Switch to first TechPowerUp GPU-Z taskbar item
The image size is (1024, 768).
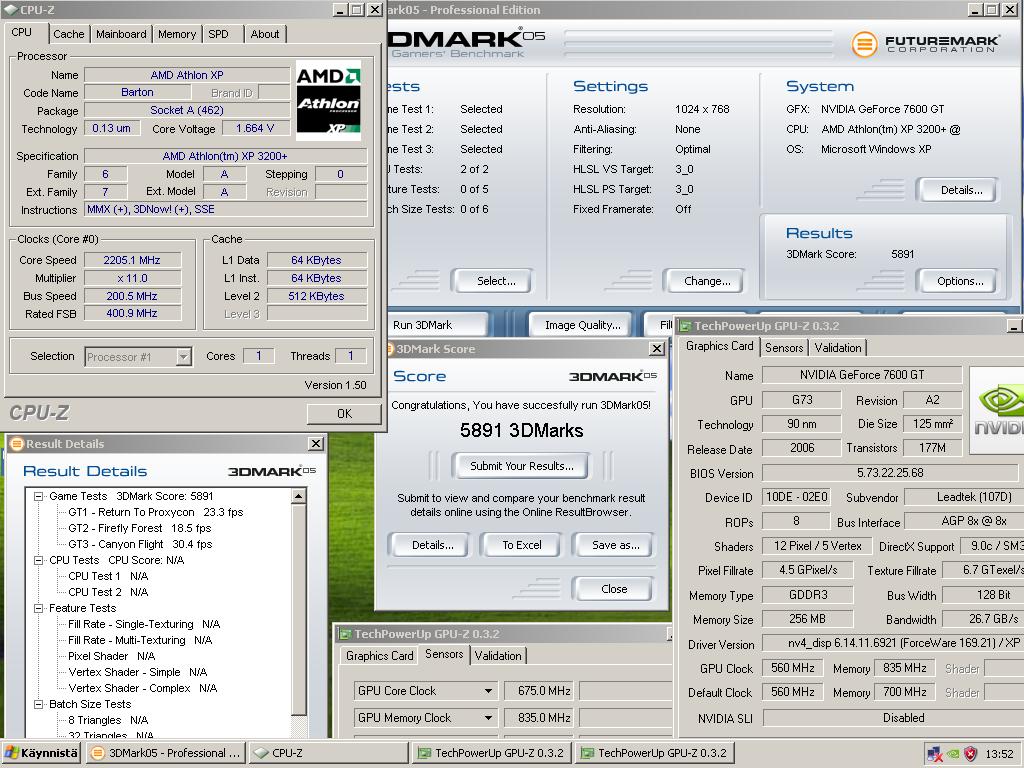click(491, 753)
